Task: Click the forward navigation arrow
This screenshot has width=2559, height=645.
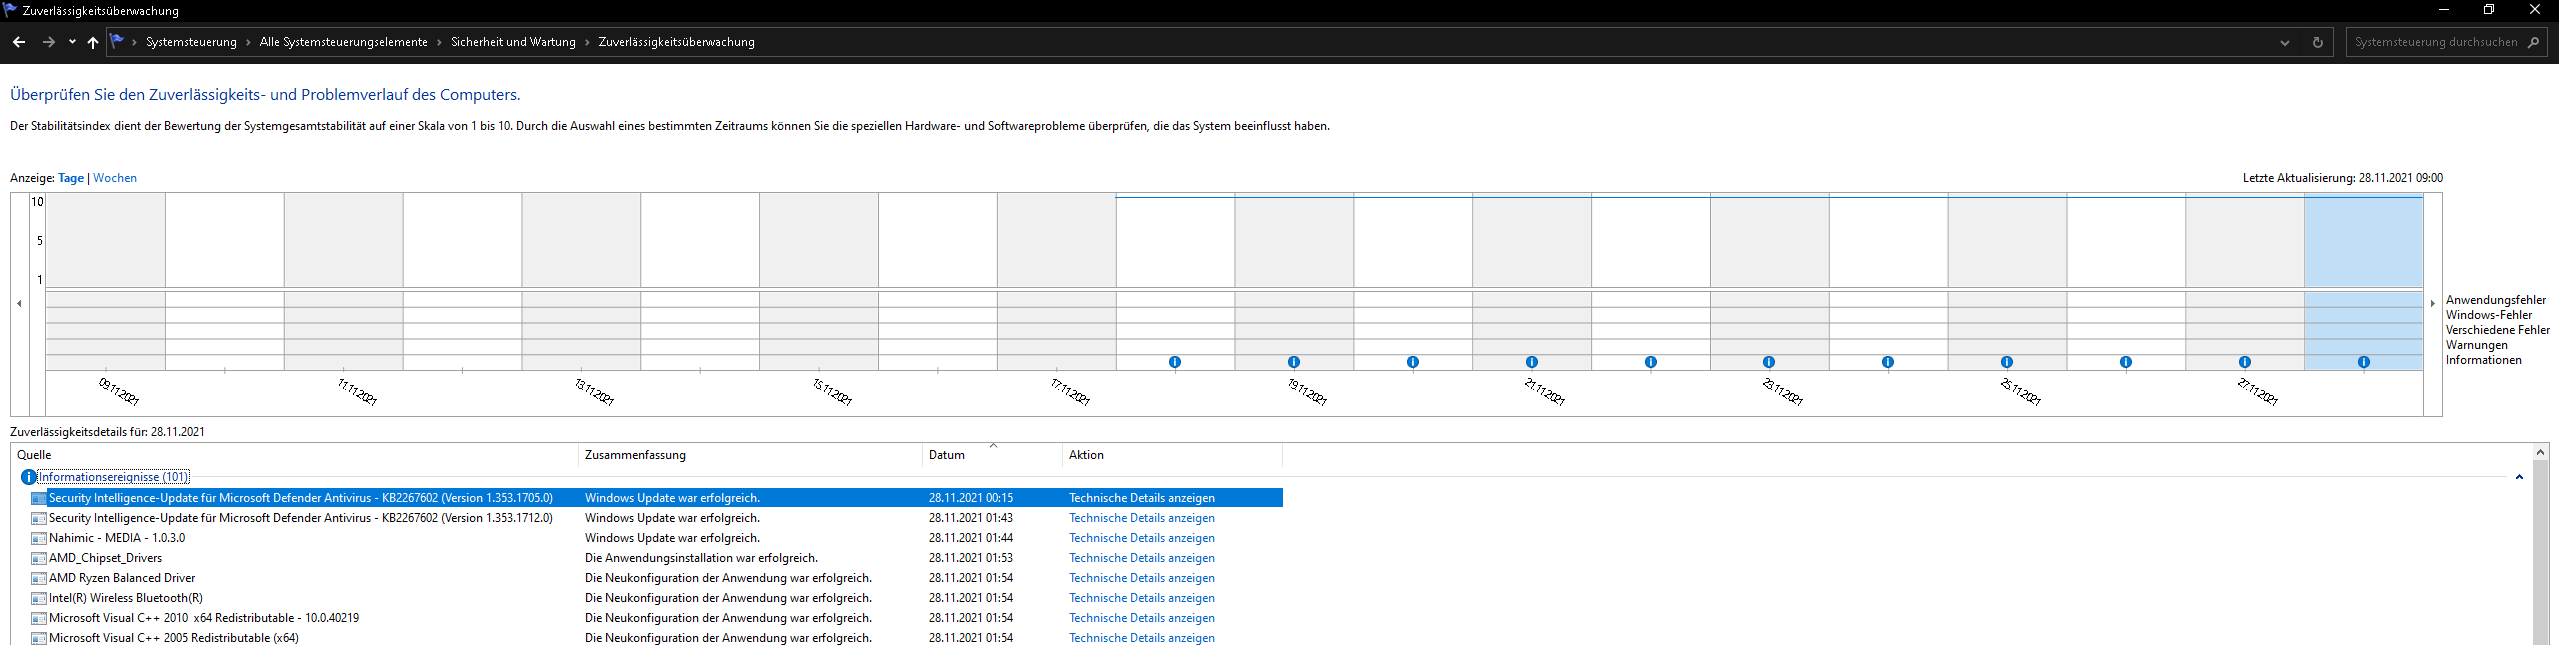Action: (48, 42)
